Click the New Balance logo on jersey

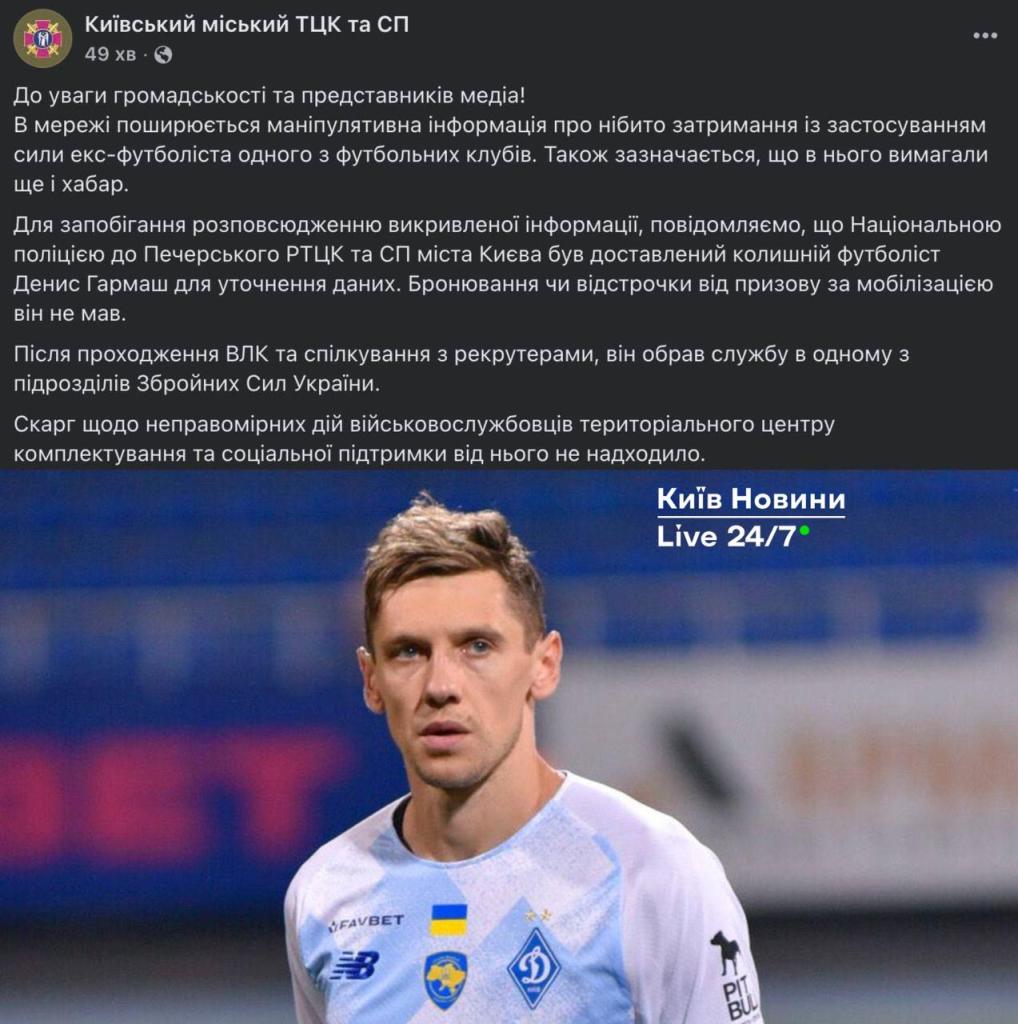click(355, 966)
